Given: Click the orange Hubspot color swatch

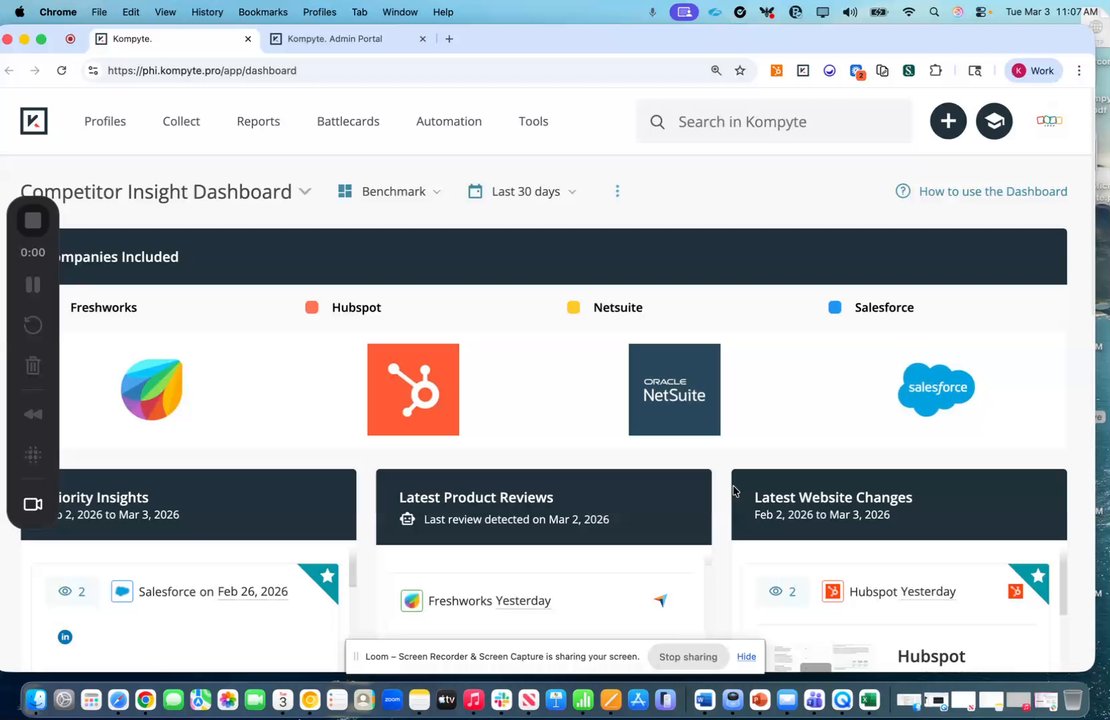Looking at the screenshot, I should tap(311, 307).
